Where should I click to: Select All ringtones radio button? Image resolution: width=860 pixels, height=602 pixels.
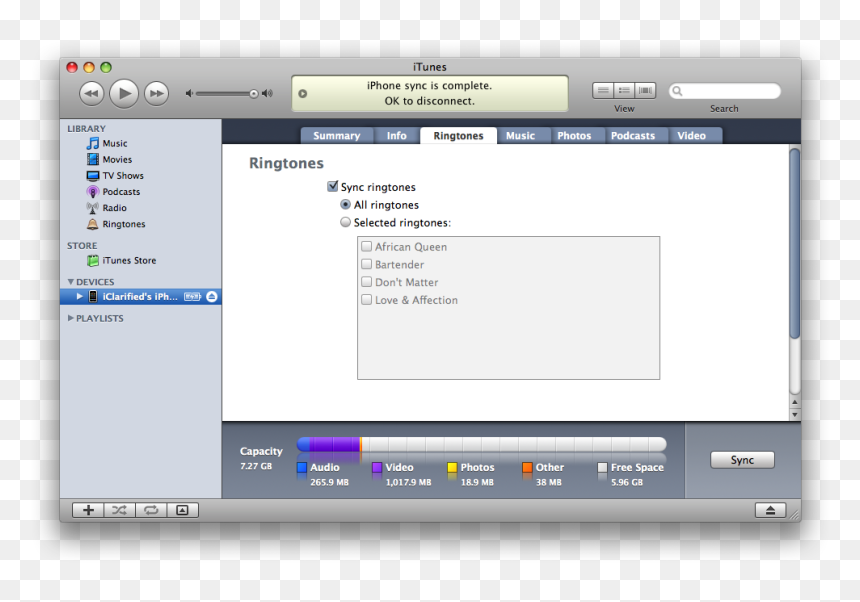[x=346, y=205]
